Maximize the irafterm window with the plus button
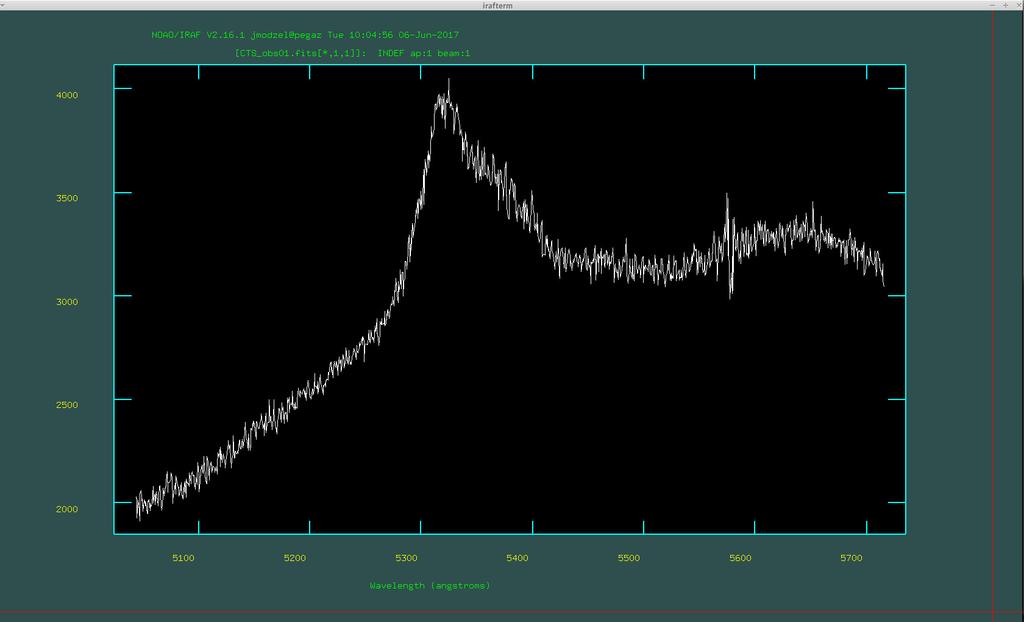 tap(1005, 5)
